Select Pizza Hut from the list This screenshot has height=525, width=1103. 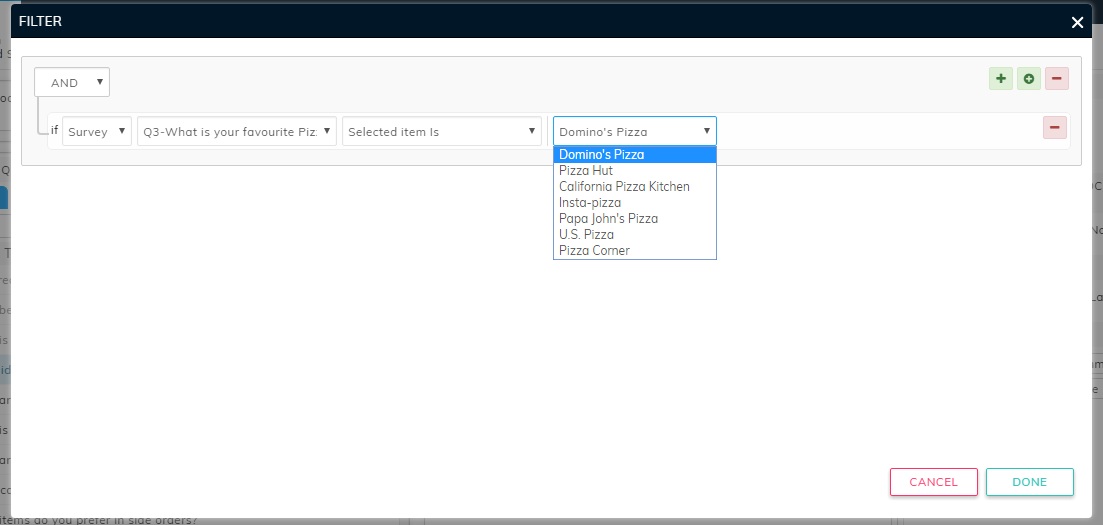point(635,170)
